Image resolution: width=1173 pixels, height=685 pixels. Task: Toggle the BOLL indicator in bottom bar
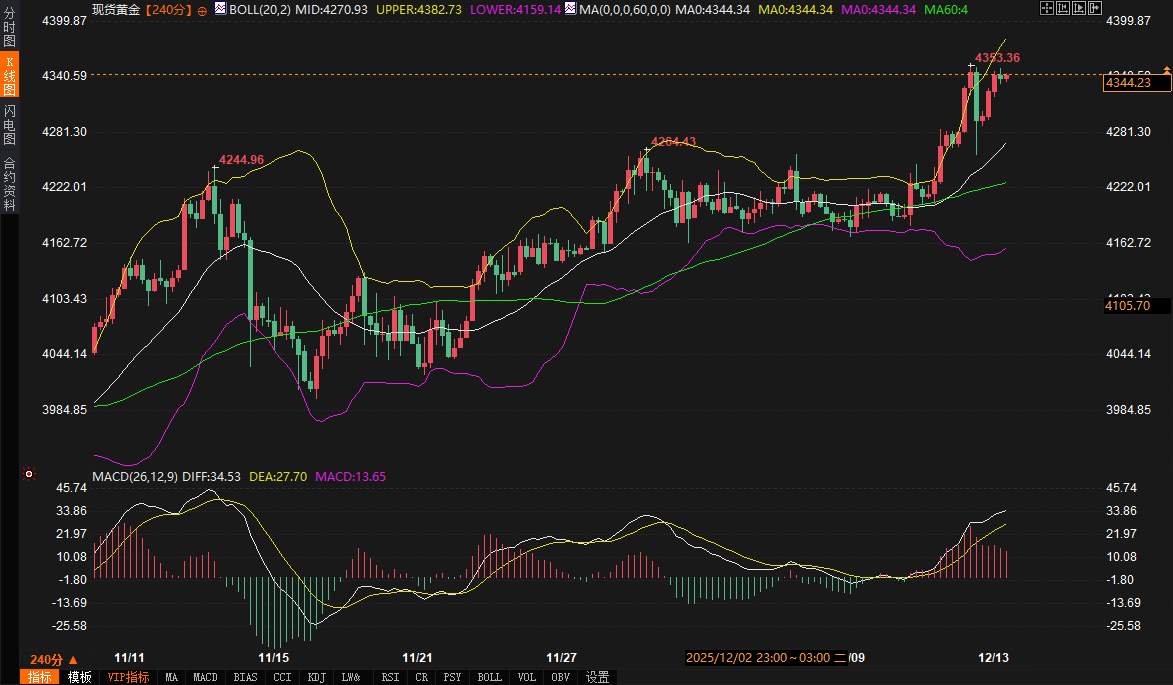pyautogui.click(x=490, y=677)
